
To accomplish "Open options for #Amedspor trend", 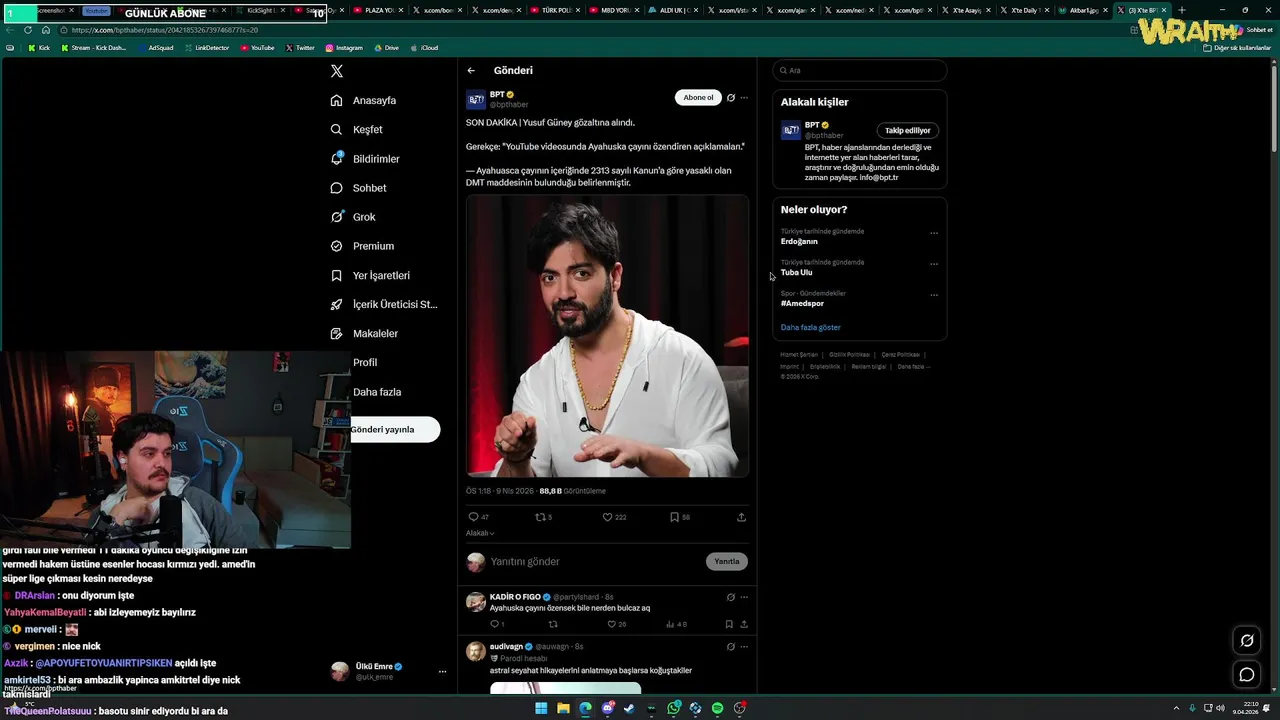I will point(934,295).
